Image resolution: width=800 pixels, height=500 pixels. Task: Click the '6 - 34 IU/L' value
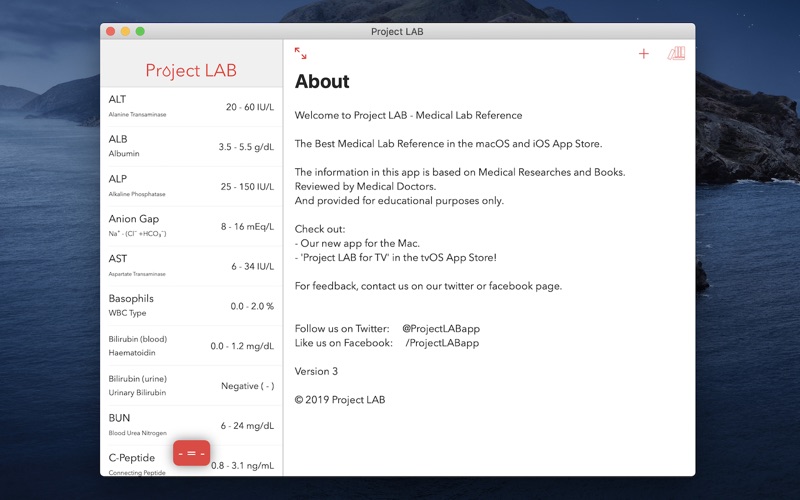pyautogui.click(x=253, y=266)
